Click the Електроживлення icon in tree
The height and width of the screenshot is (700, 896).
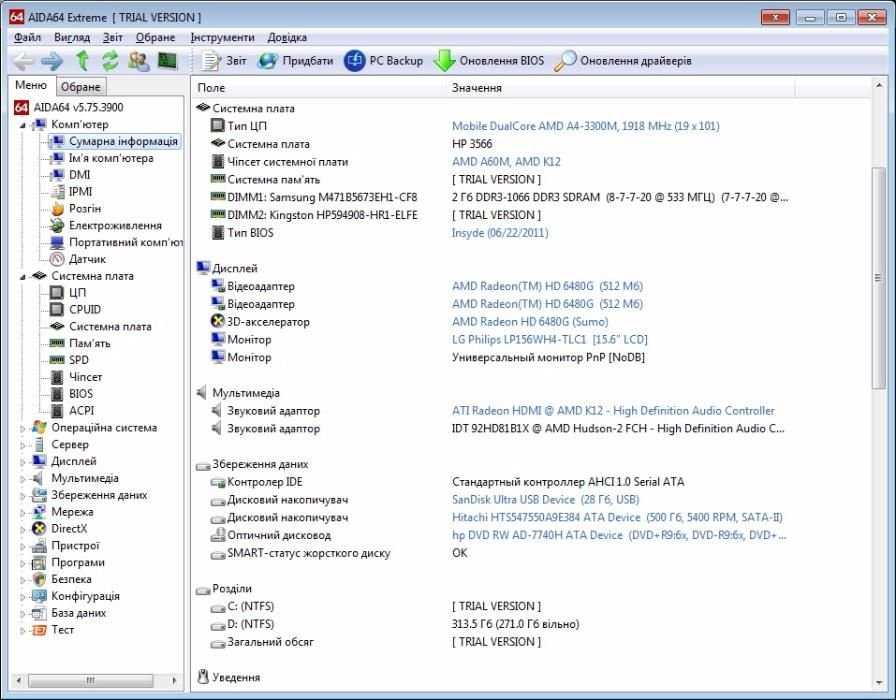click(x=57, y=225)
